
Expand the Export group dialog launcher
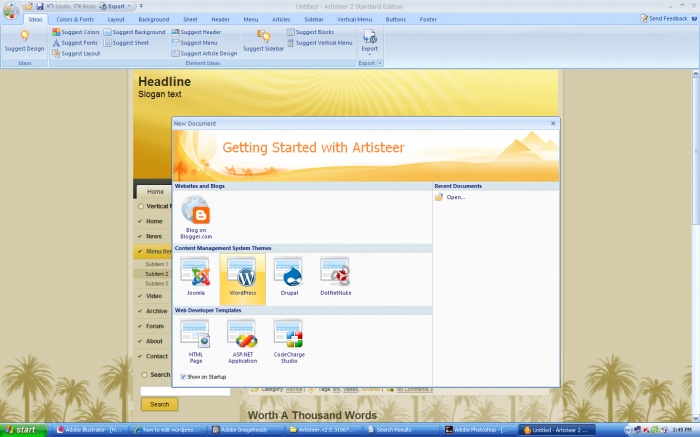[380, 63]
